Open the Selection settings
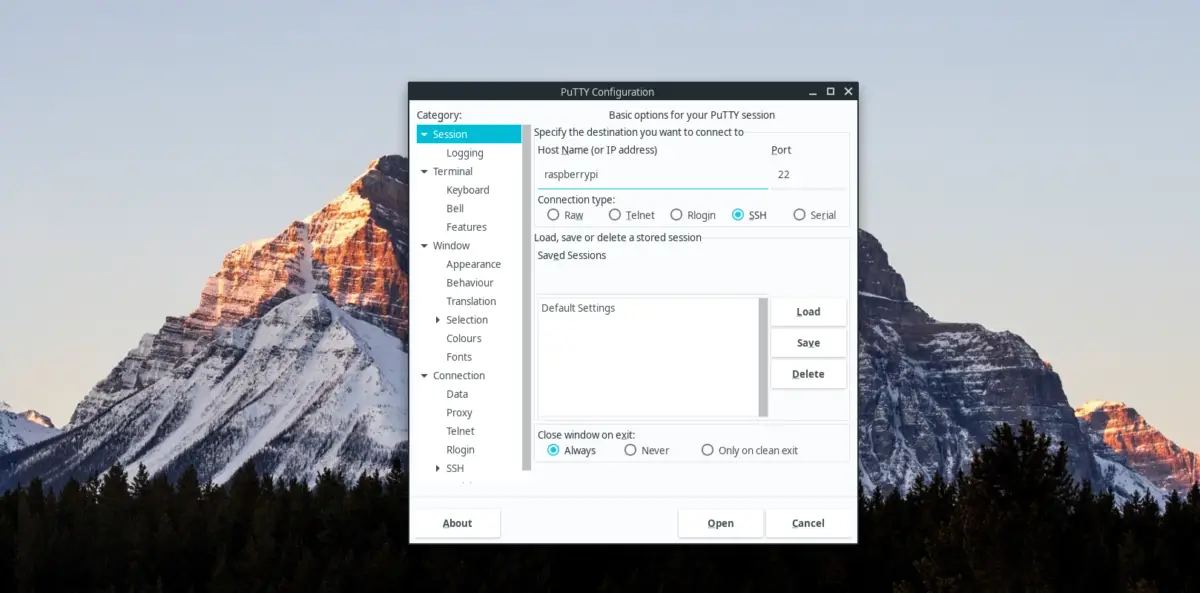Viewport: 1200px width, 593px height. tap(467, 320)
